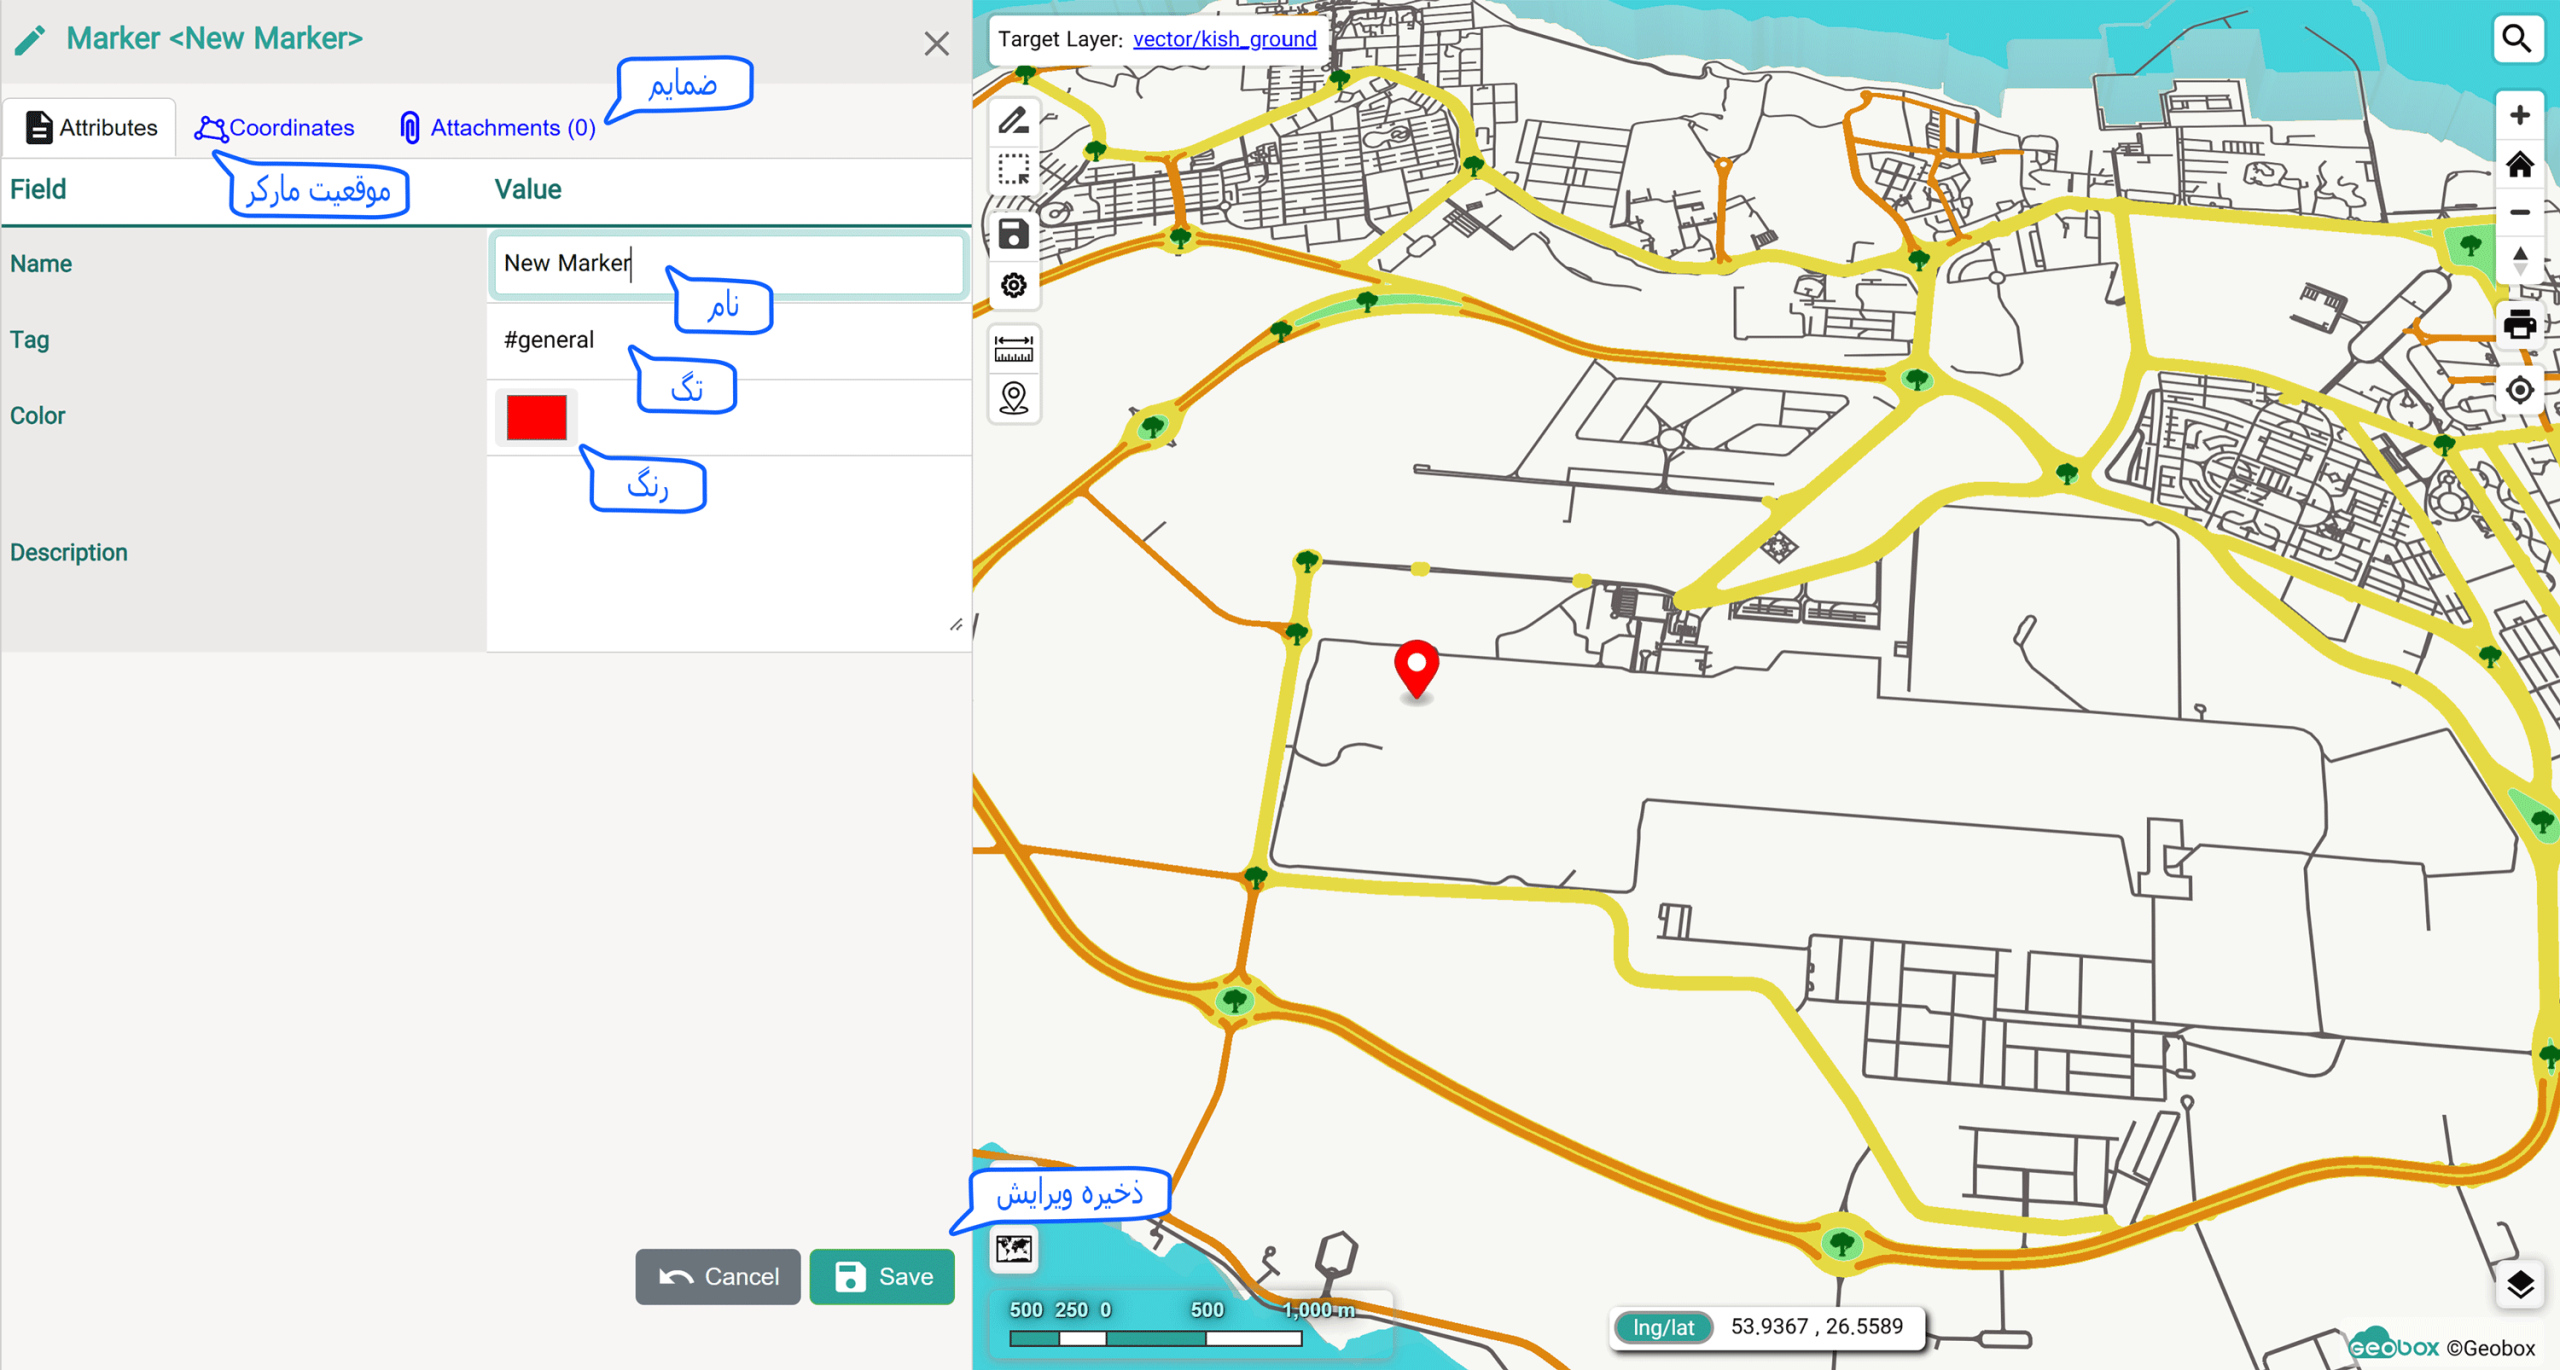Image resolution: width=2560 pixels, height=1370 pixels.
Task: Open the layers stack panel
Action: point(2519,1284)
